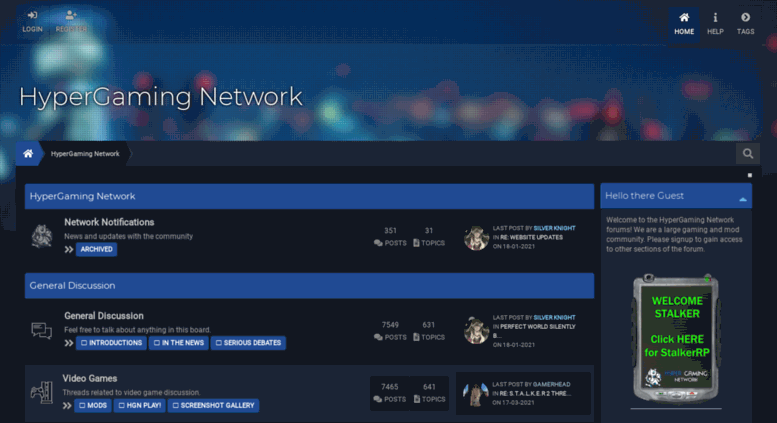Click the General Discussion chat bubbles icon
This screenshot has height=423, width=777.
click(42, 330)
